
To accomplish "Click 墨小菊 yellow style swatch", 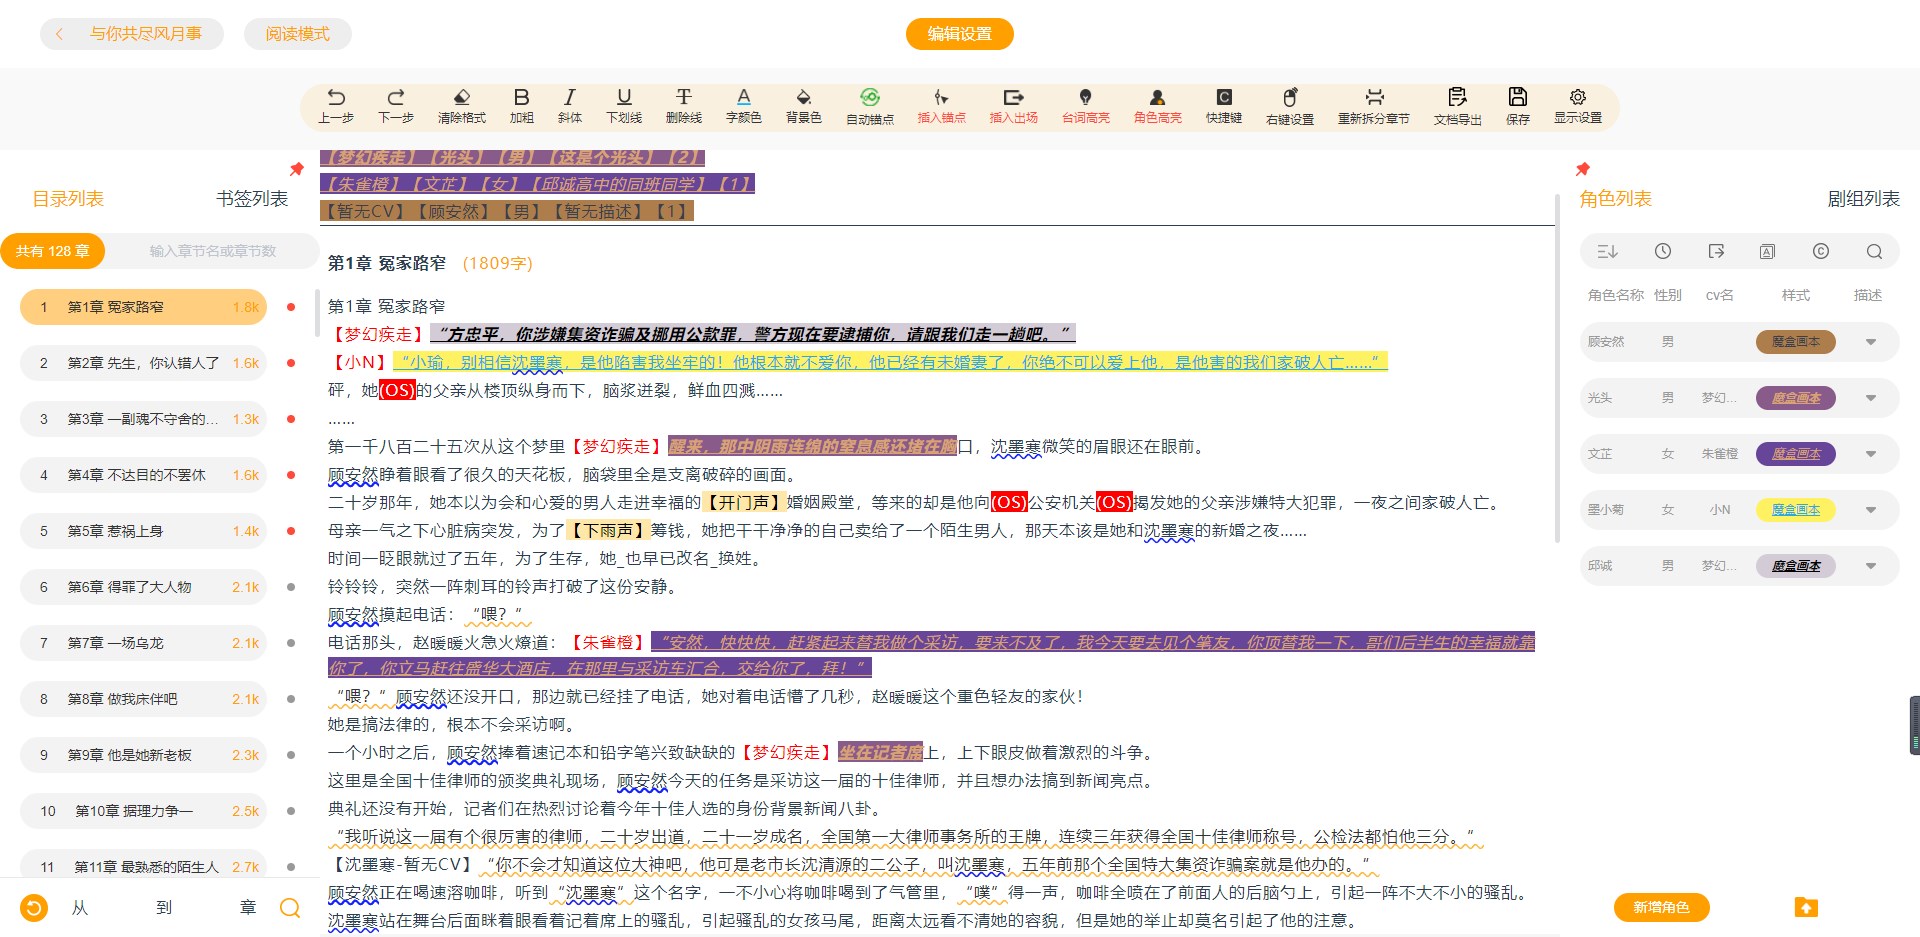I will click(x=1796, y=510).
